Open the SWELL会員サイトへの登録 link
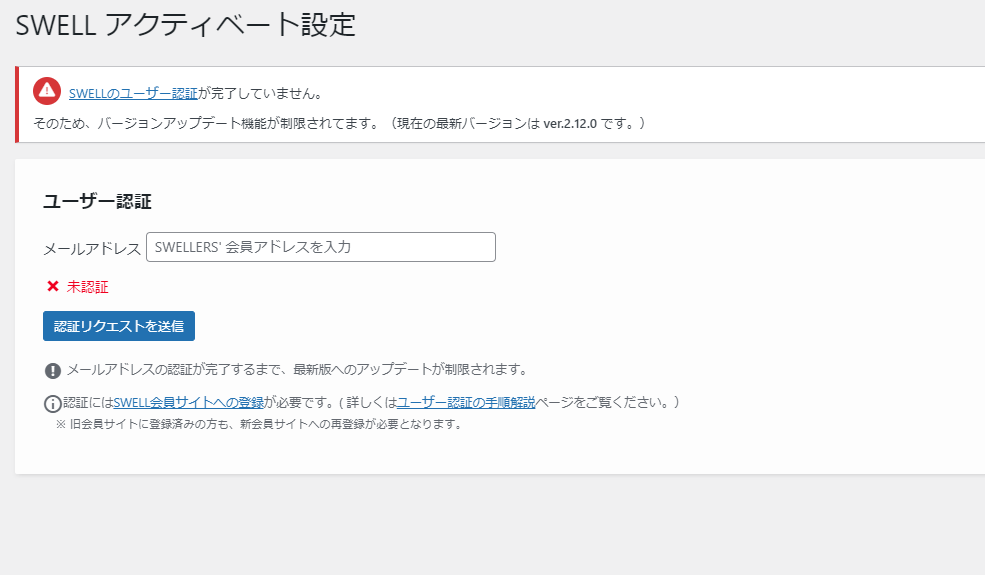 coord(188,403)
